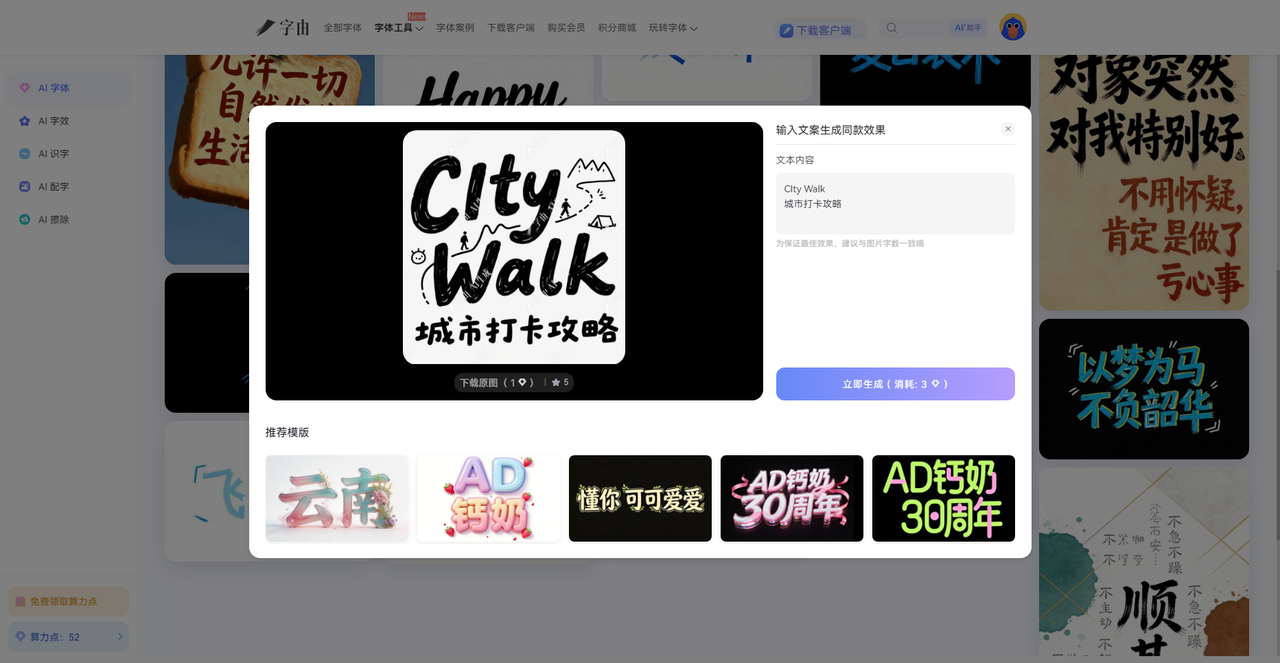Viewport: 1280px width, 663px height.
Task: Select AI 擦除 in the sidebar
Action: coord(54,220)
